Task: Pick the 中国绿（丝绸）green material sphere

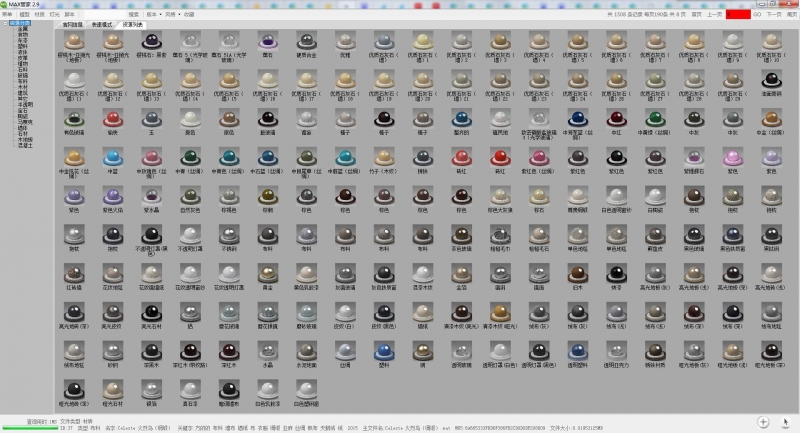Action: [x=655, y=119]
